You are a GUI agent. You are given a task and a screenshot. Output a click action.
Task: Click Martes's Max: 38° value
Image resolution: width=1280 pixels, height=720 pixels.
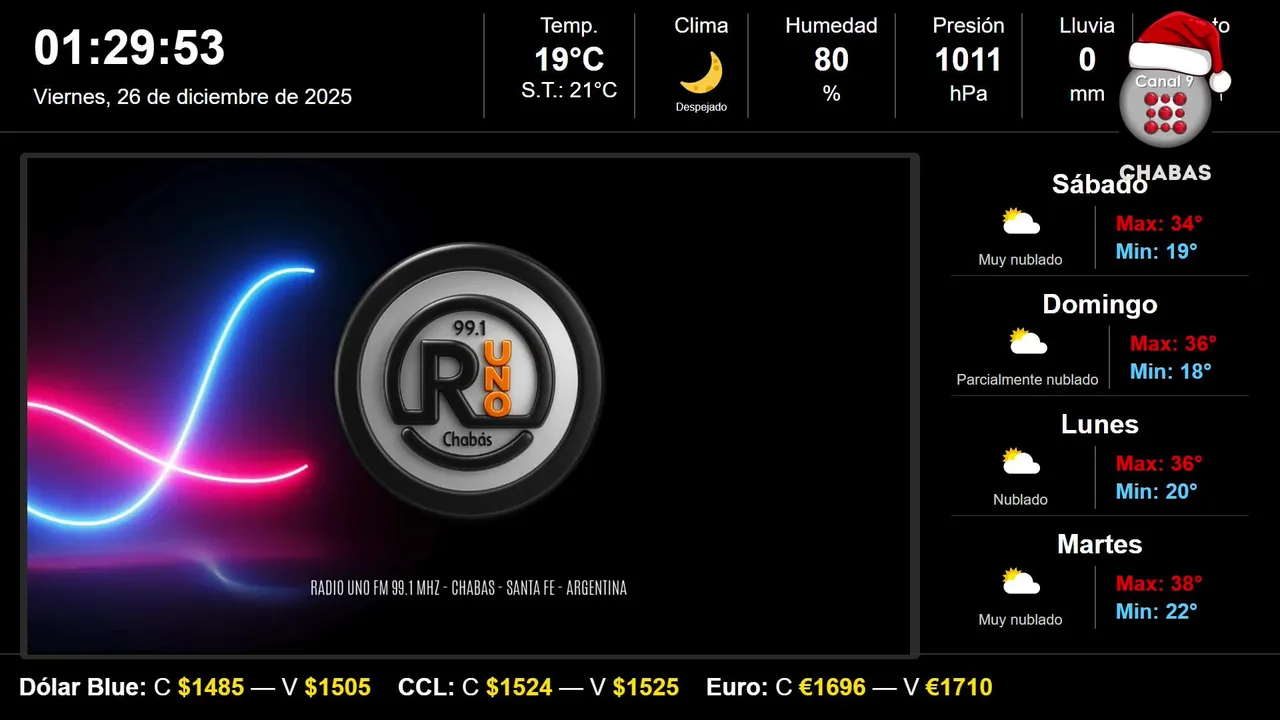(x=1159, y=583)
